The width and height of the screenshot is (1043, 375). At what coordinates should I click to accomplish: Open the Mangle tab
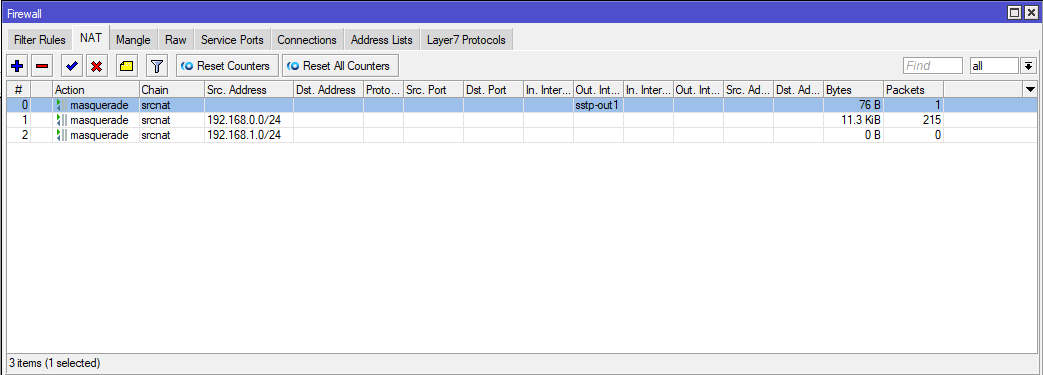(x=133, y=40)
